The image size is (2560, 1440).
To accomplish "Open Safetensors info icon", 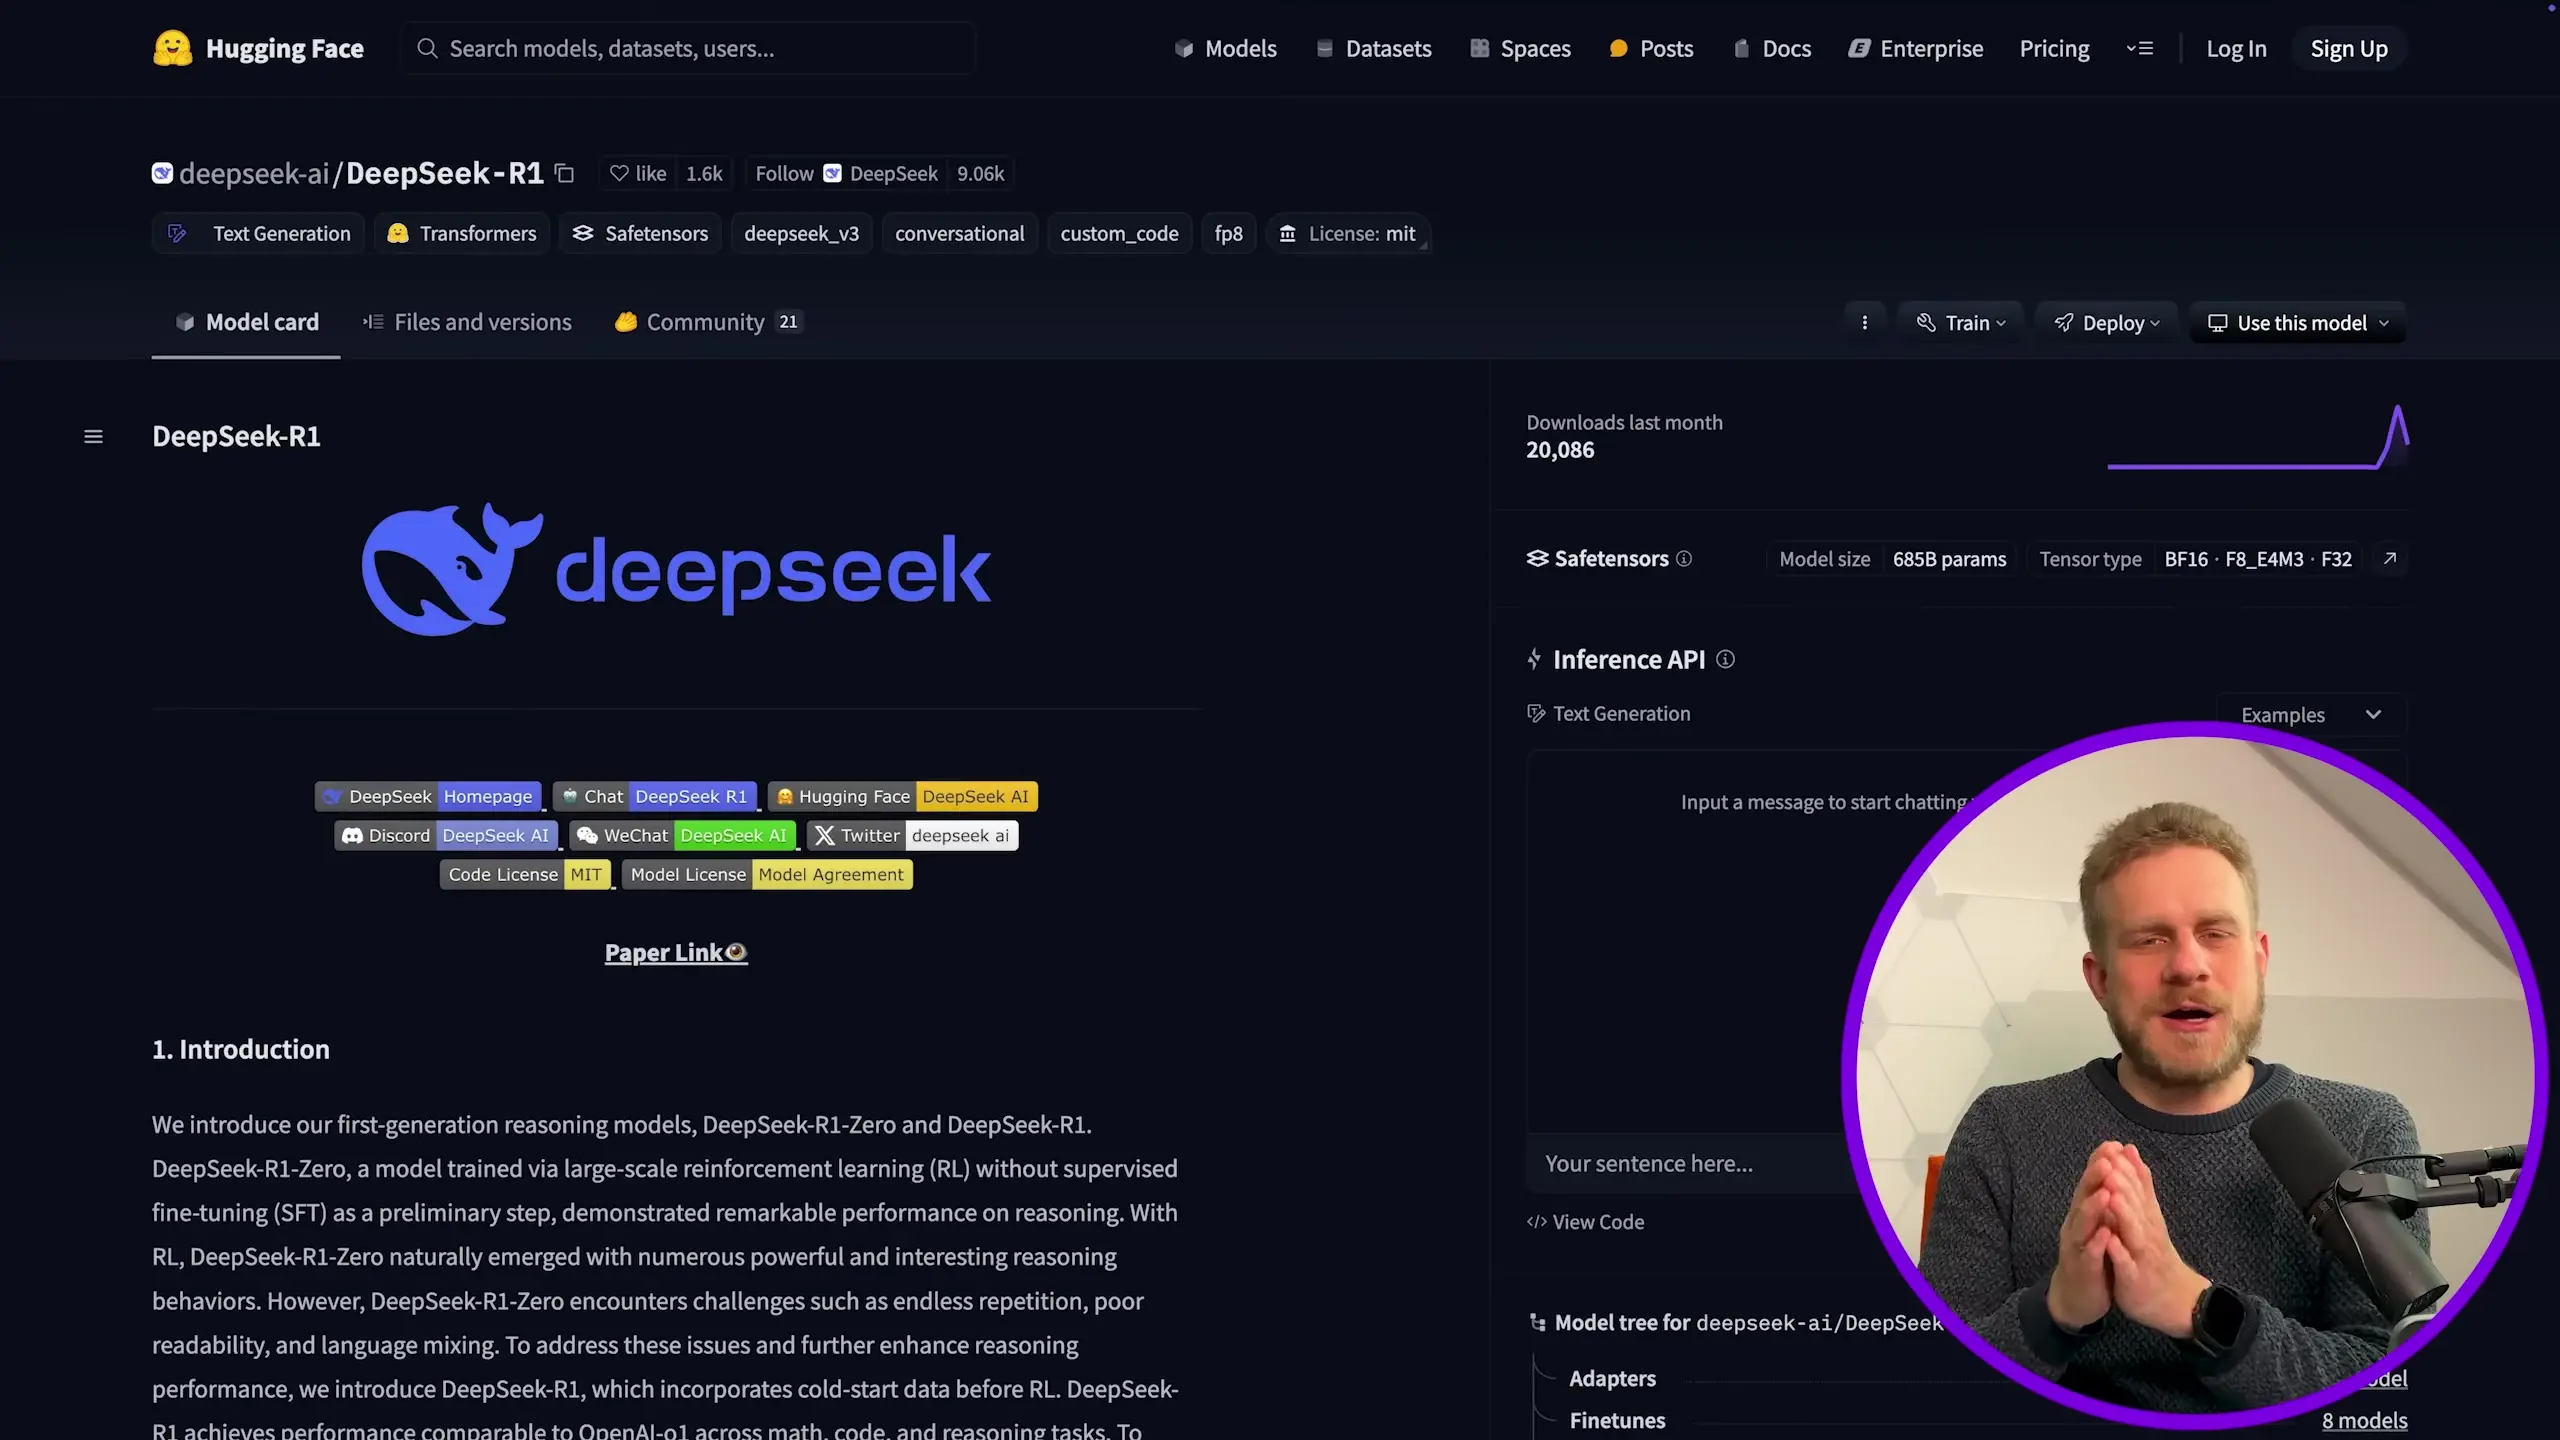I will coord(1684,559).
